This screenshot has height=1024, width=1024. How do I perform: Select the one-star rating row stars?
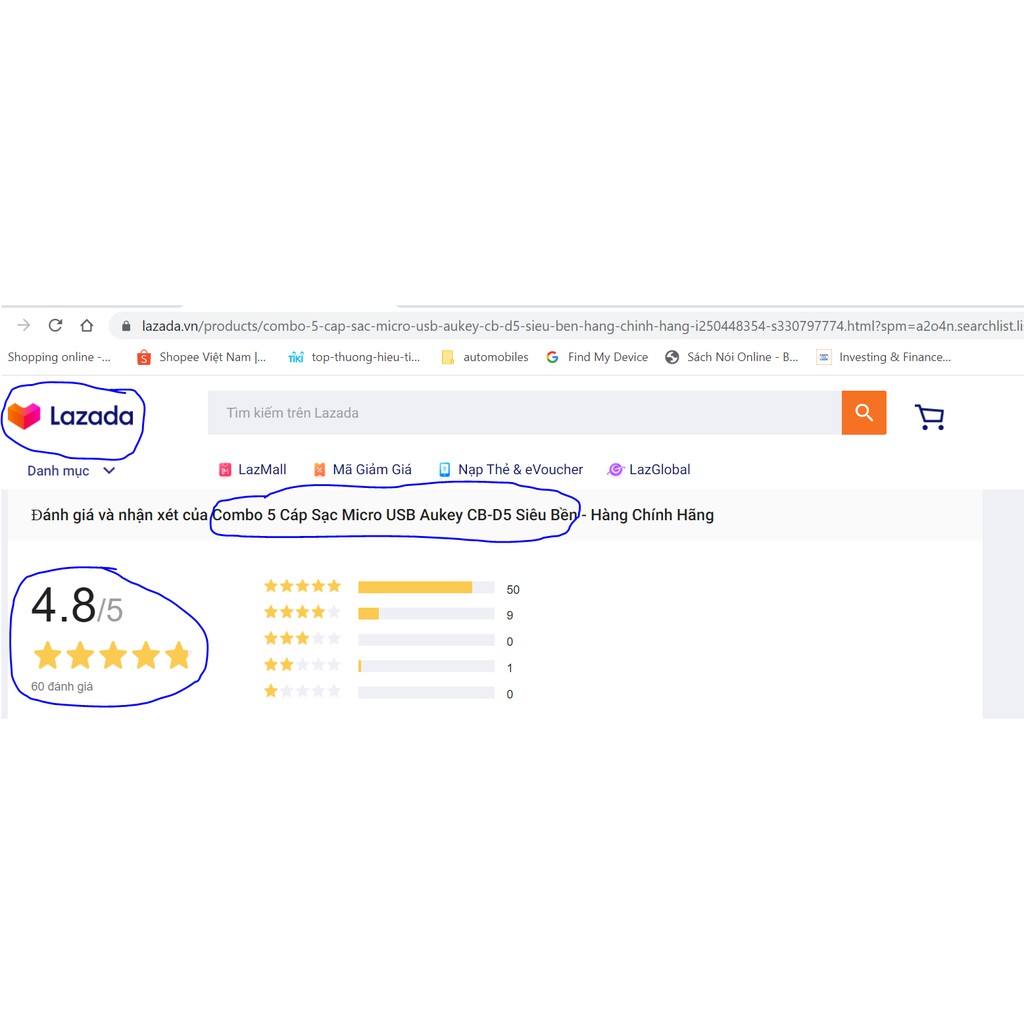302,691
